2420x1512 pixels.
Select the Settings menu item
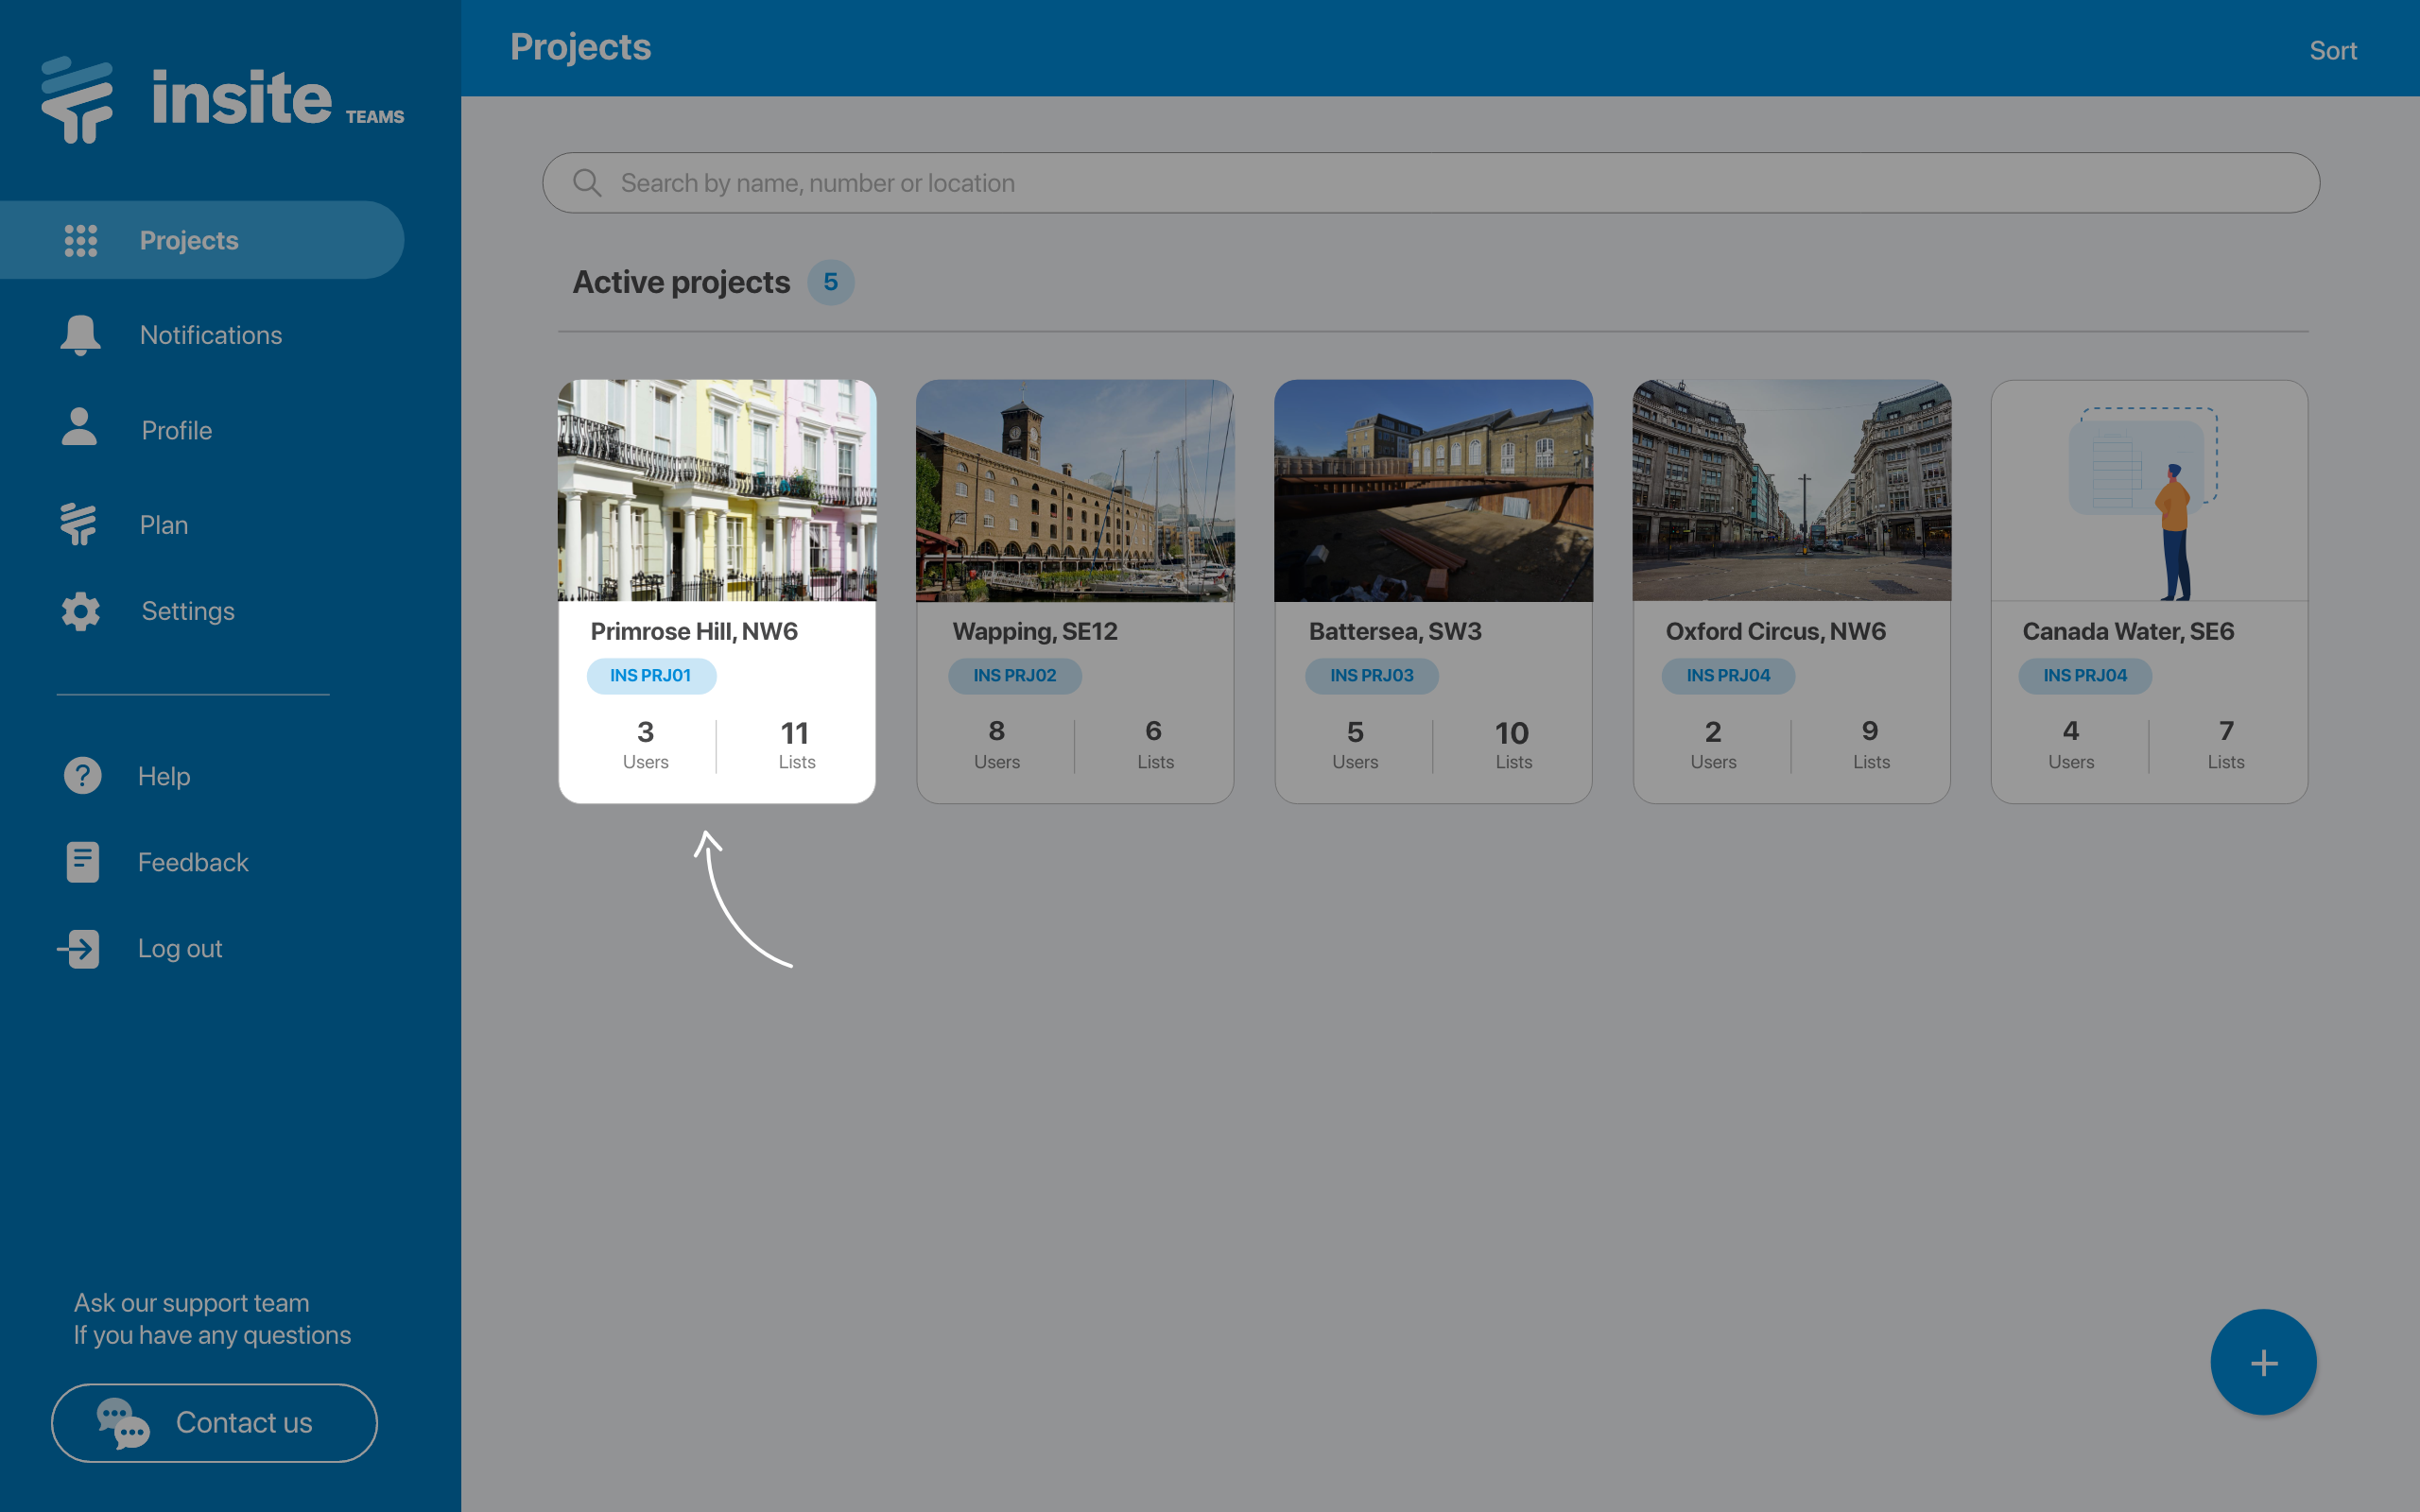pos(188,611)
